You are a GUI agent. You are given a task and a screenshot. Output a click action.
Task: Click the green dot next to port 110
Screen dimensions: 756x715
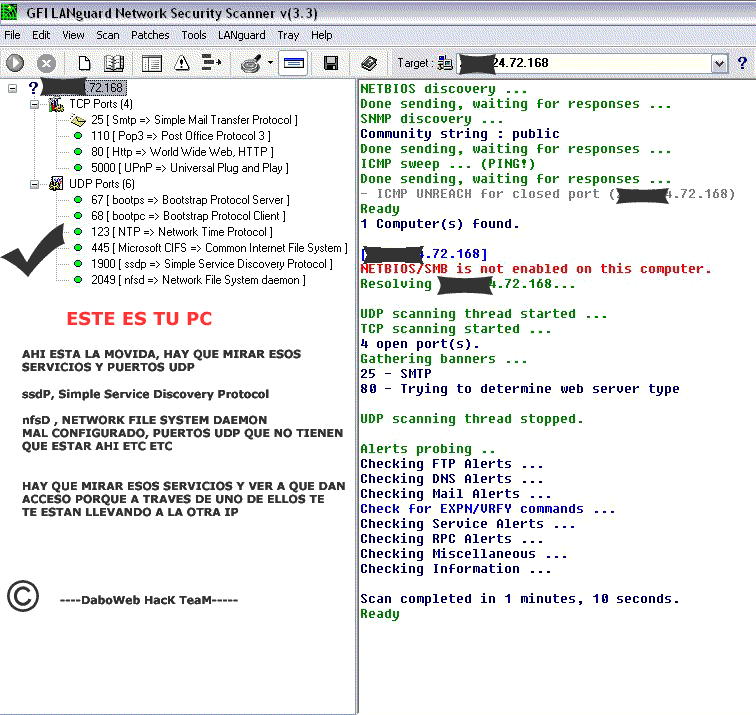[78, 136]
